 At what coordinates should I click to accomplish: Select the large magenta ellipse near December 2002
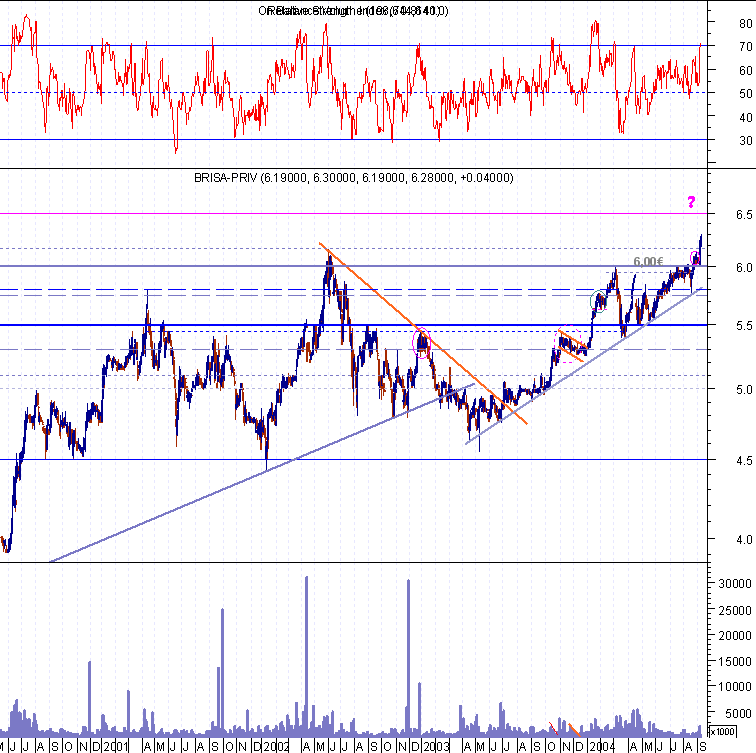[422, 343]
